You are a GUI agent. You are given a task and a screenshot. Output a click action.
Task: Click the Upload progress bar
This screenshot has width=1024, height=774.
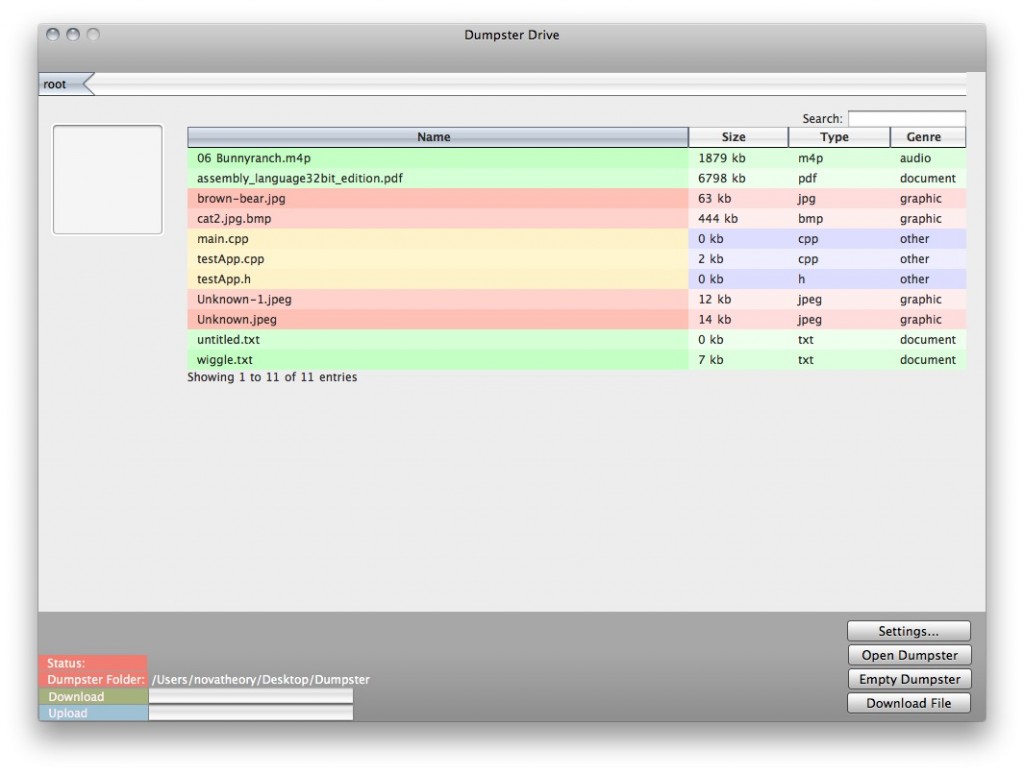tap(250, 713)
